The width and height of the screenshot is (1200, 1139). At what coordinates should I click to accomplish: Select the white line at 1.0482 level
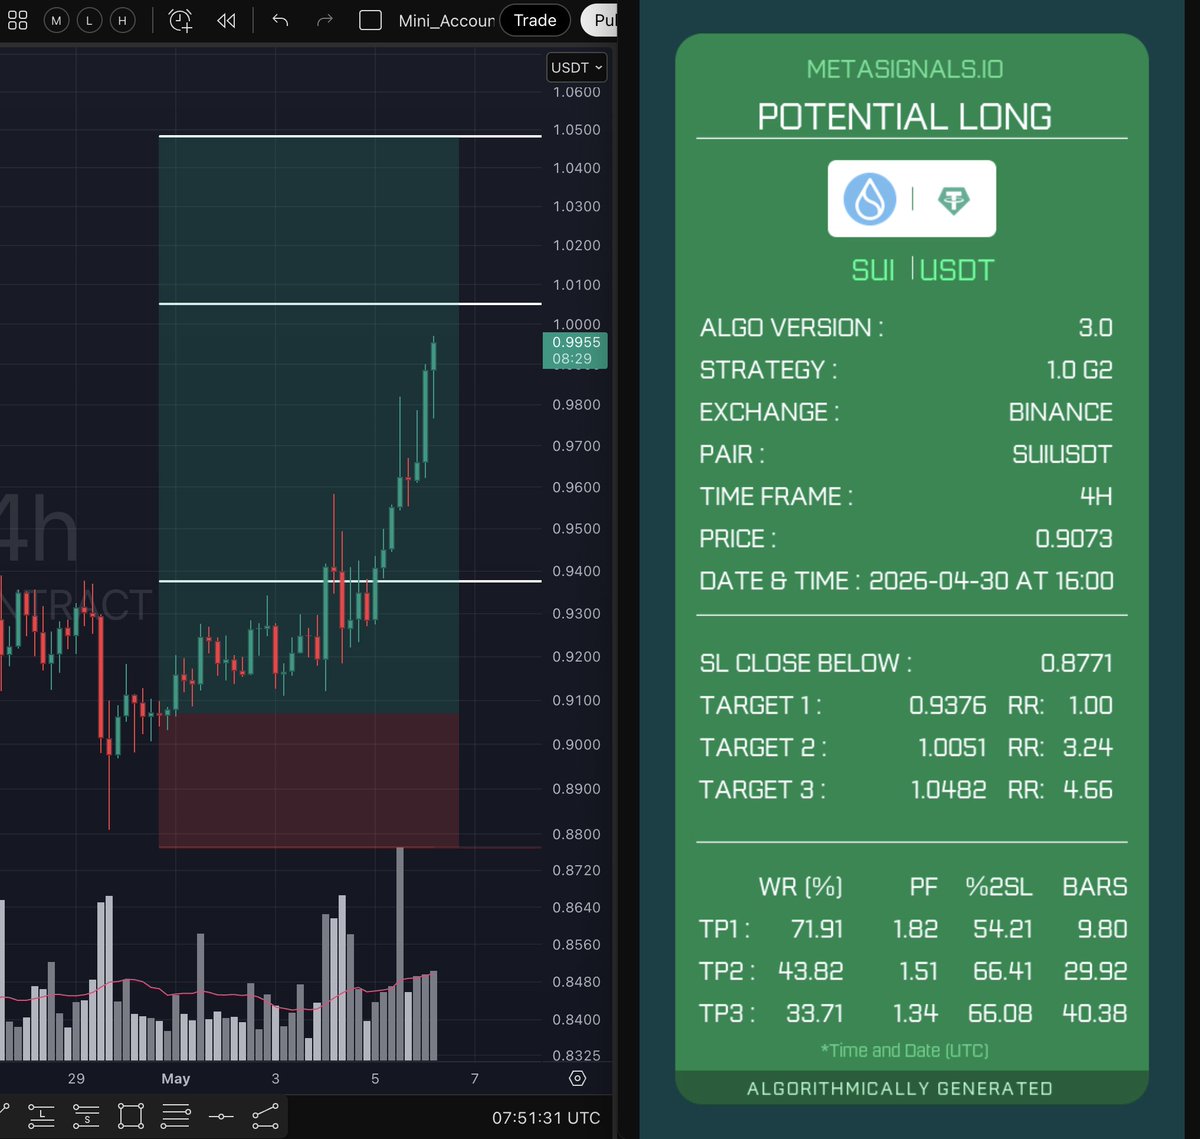pos(350,135)
